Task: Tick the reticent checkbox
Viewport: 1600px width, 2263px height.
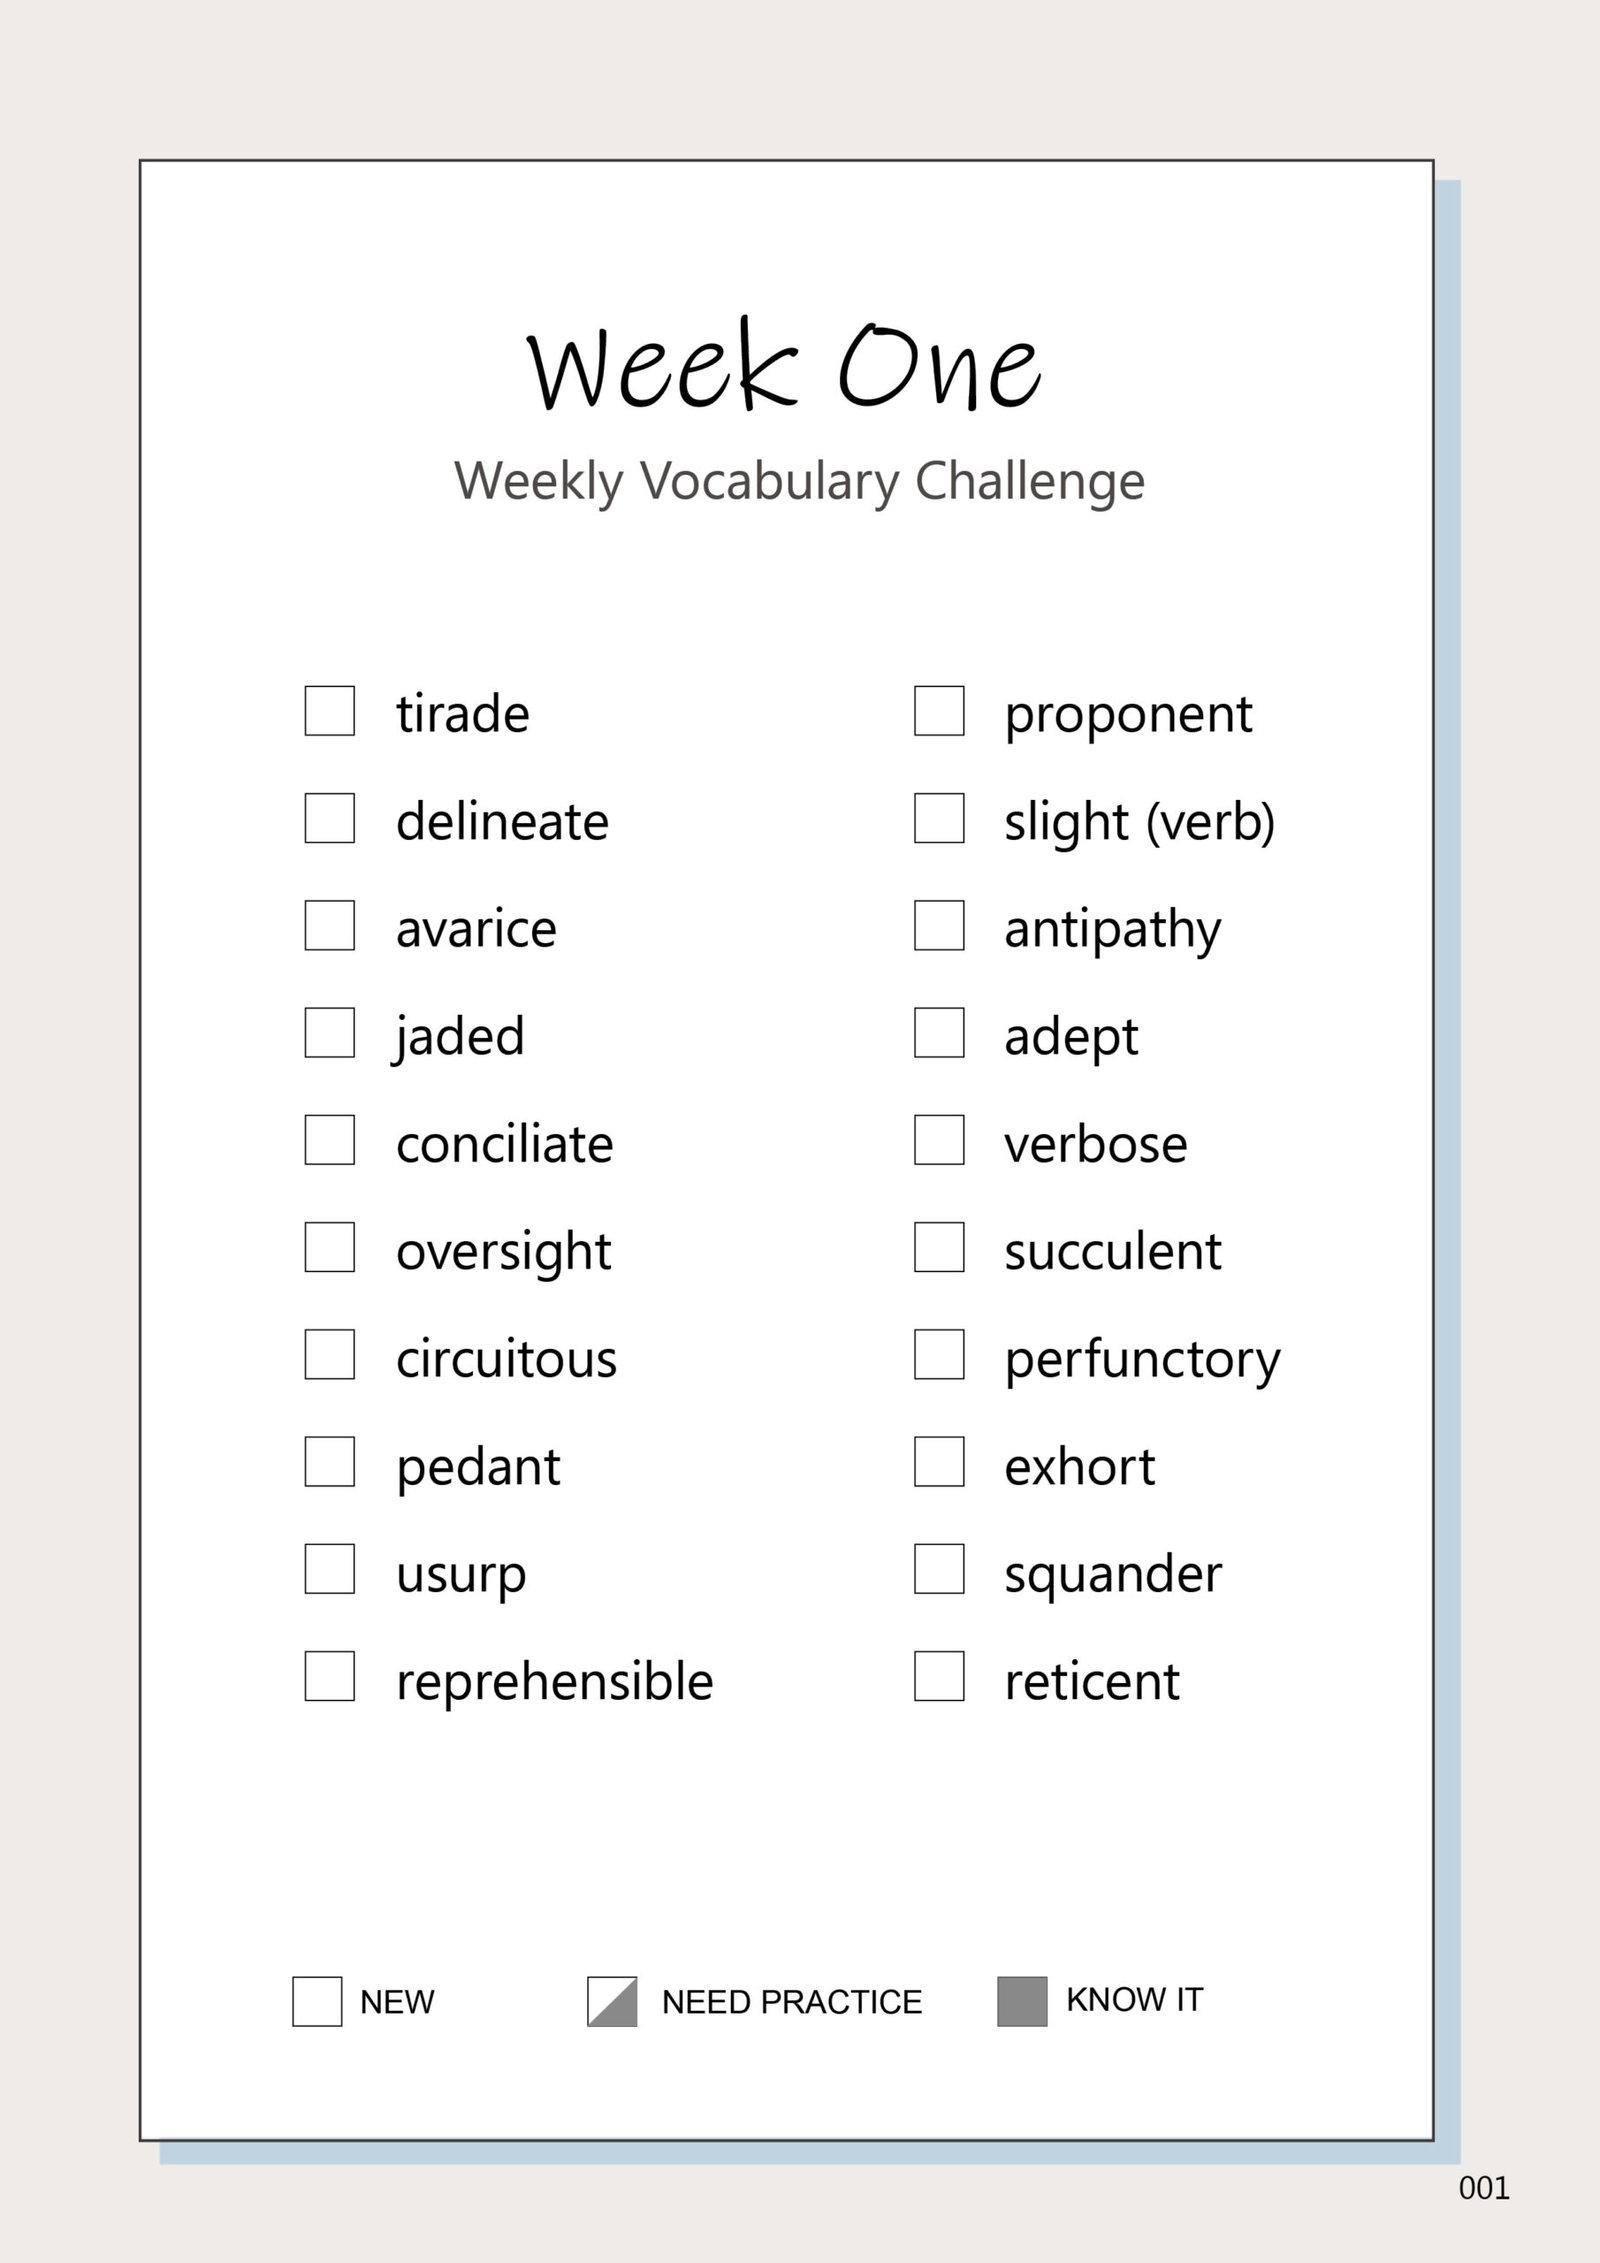Action: 939,1676
